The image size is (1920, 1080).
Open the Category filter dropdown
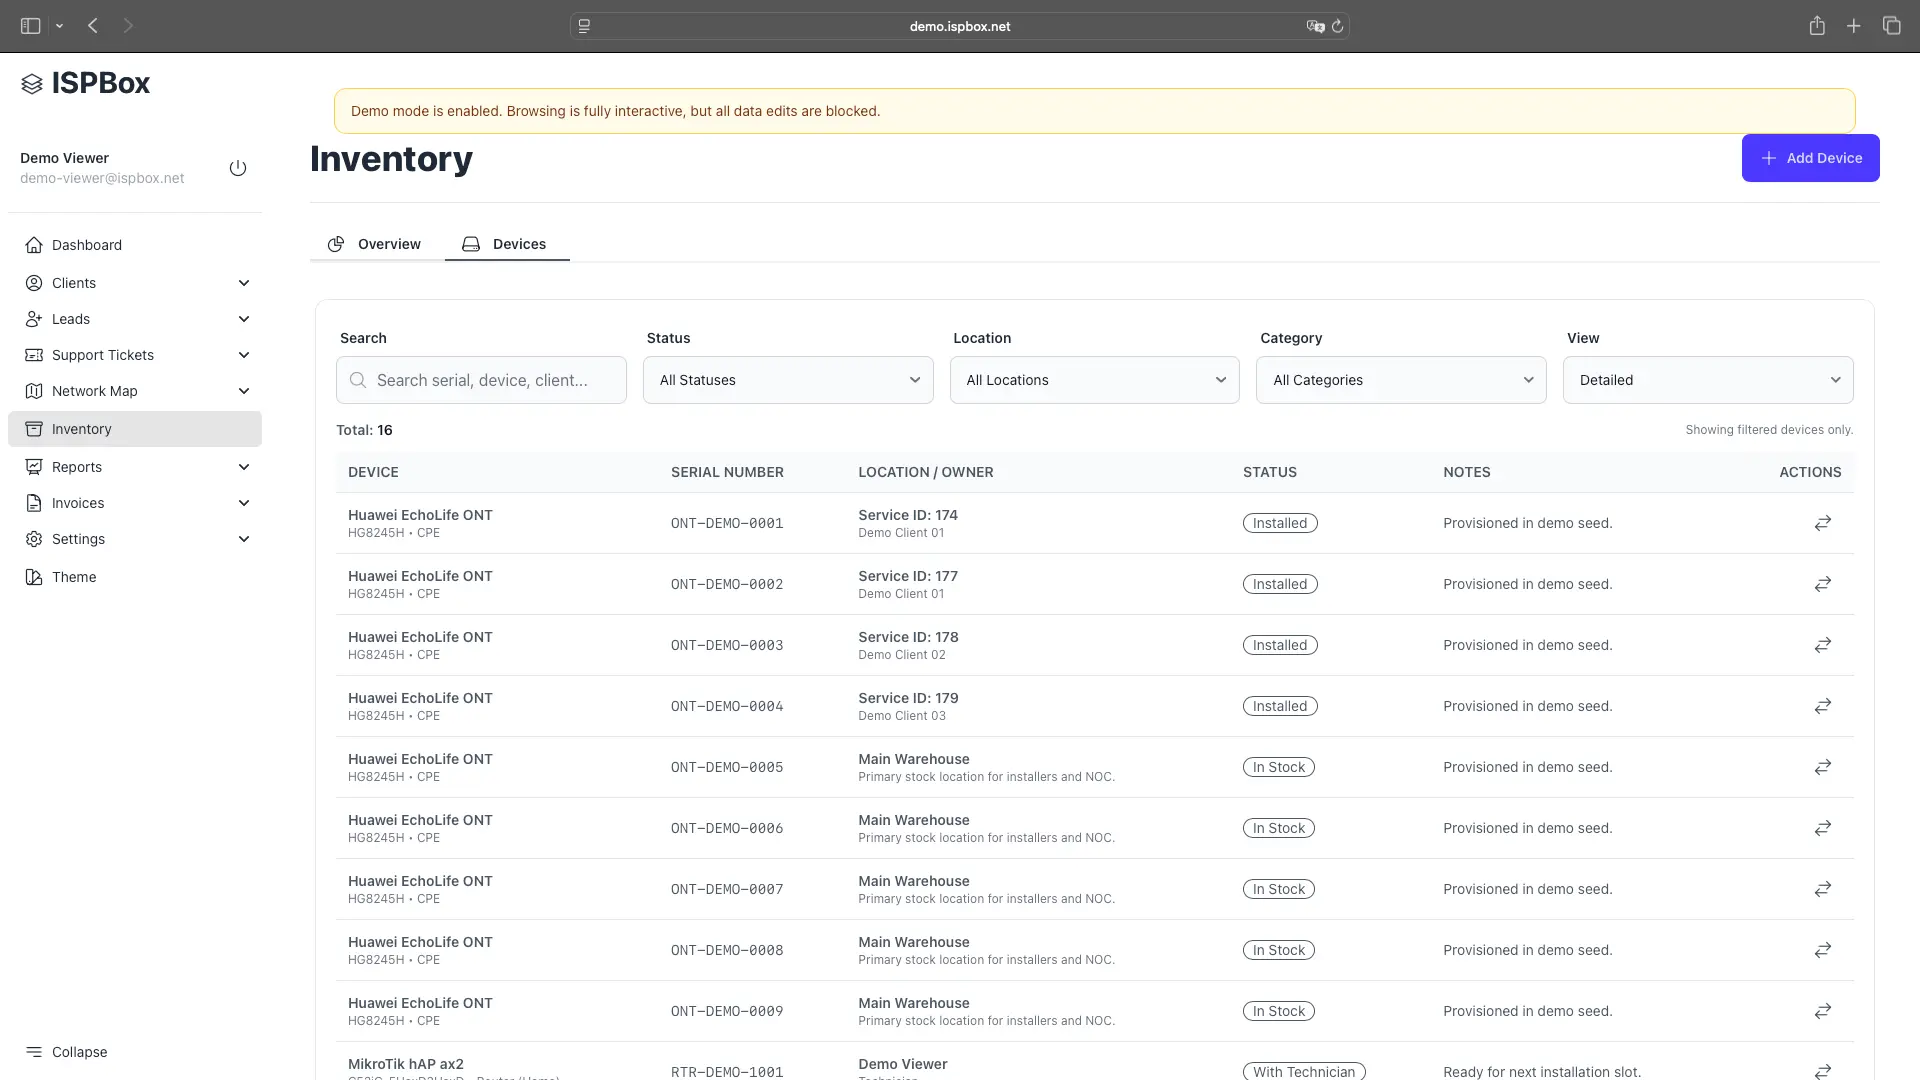pos(1401,380)
